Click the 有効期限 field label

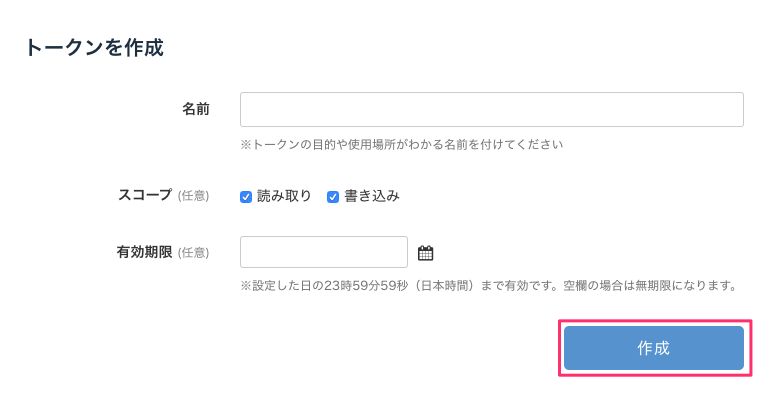tap(144, 252)
